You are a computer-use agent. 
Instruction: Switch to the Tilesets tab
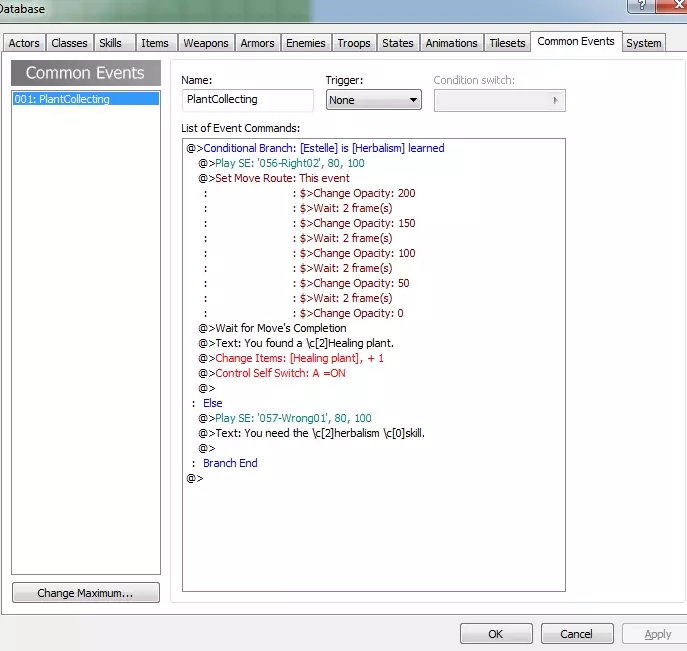tap(507, 43)
